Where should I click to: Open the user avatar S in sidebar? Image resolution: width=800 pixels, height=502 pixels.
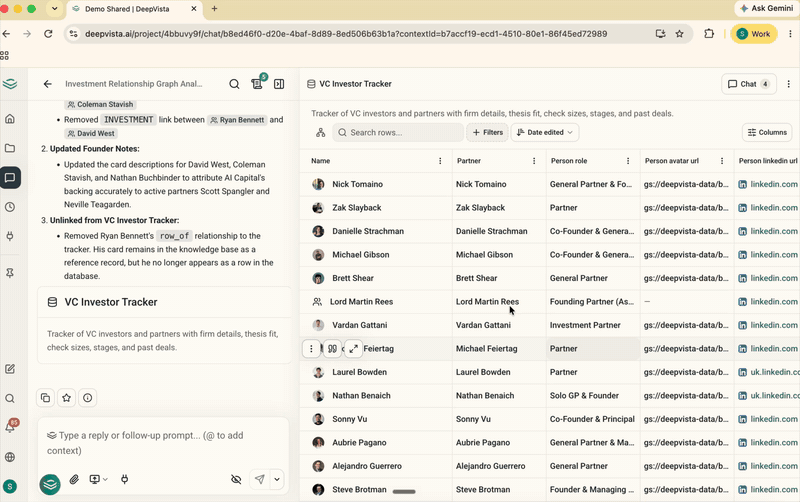tap(10, 487)
